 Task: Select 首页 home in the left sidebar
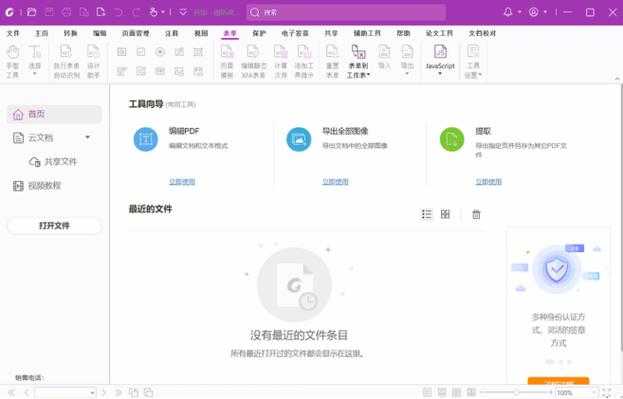pyautogui.click(x=54, y=114)
